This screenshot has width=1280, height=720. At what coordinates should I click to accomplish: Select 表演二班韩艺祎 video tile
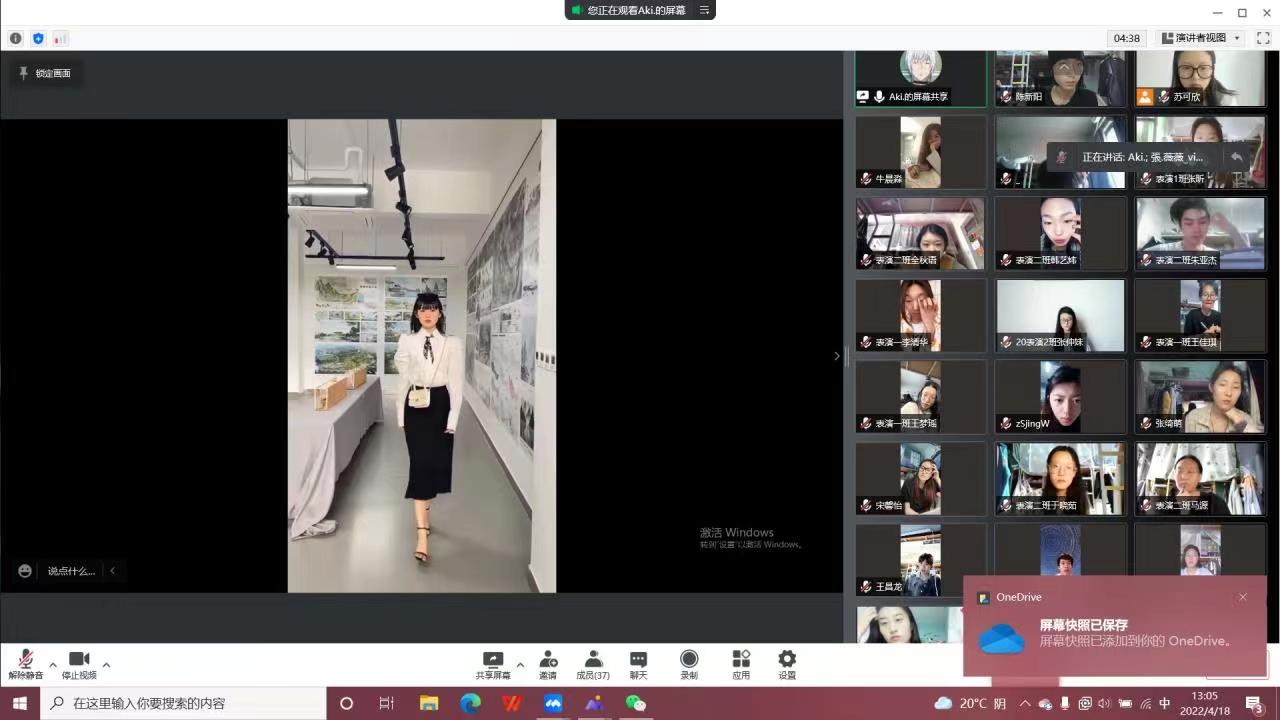[x=1060, y=233]
